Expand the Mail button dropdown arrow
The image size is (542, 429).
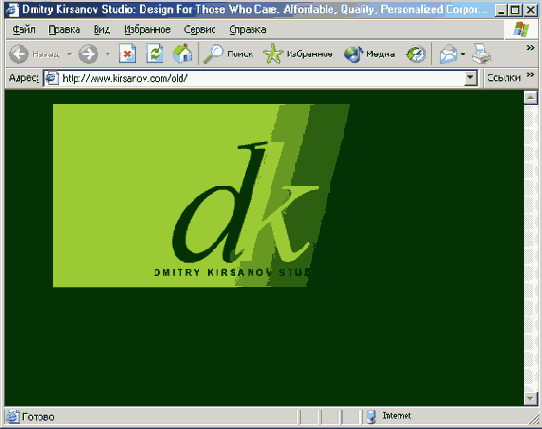[x=463, y=54]
